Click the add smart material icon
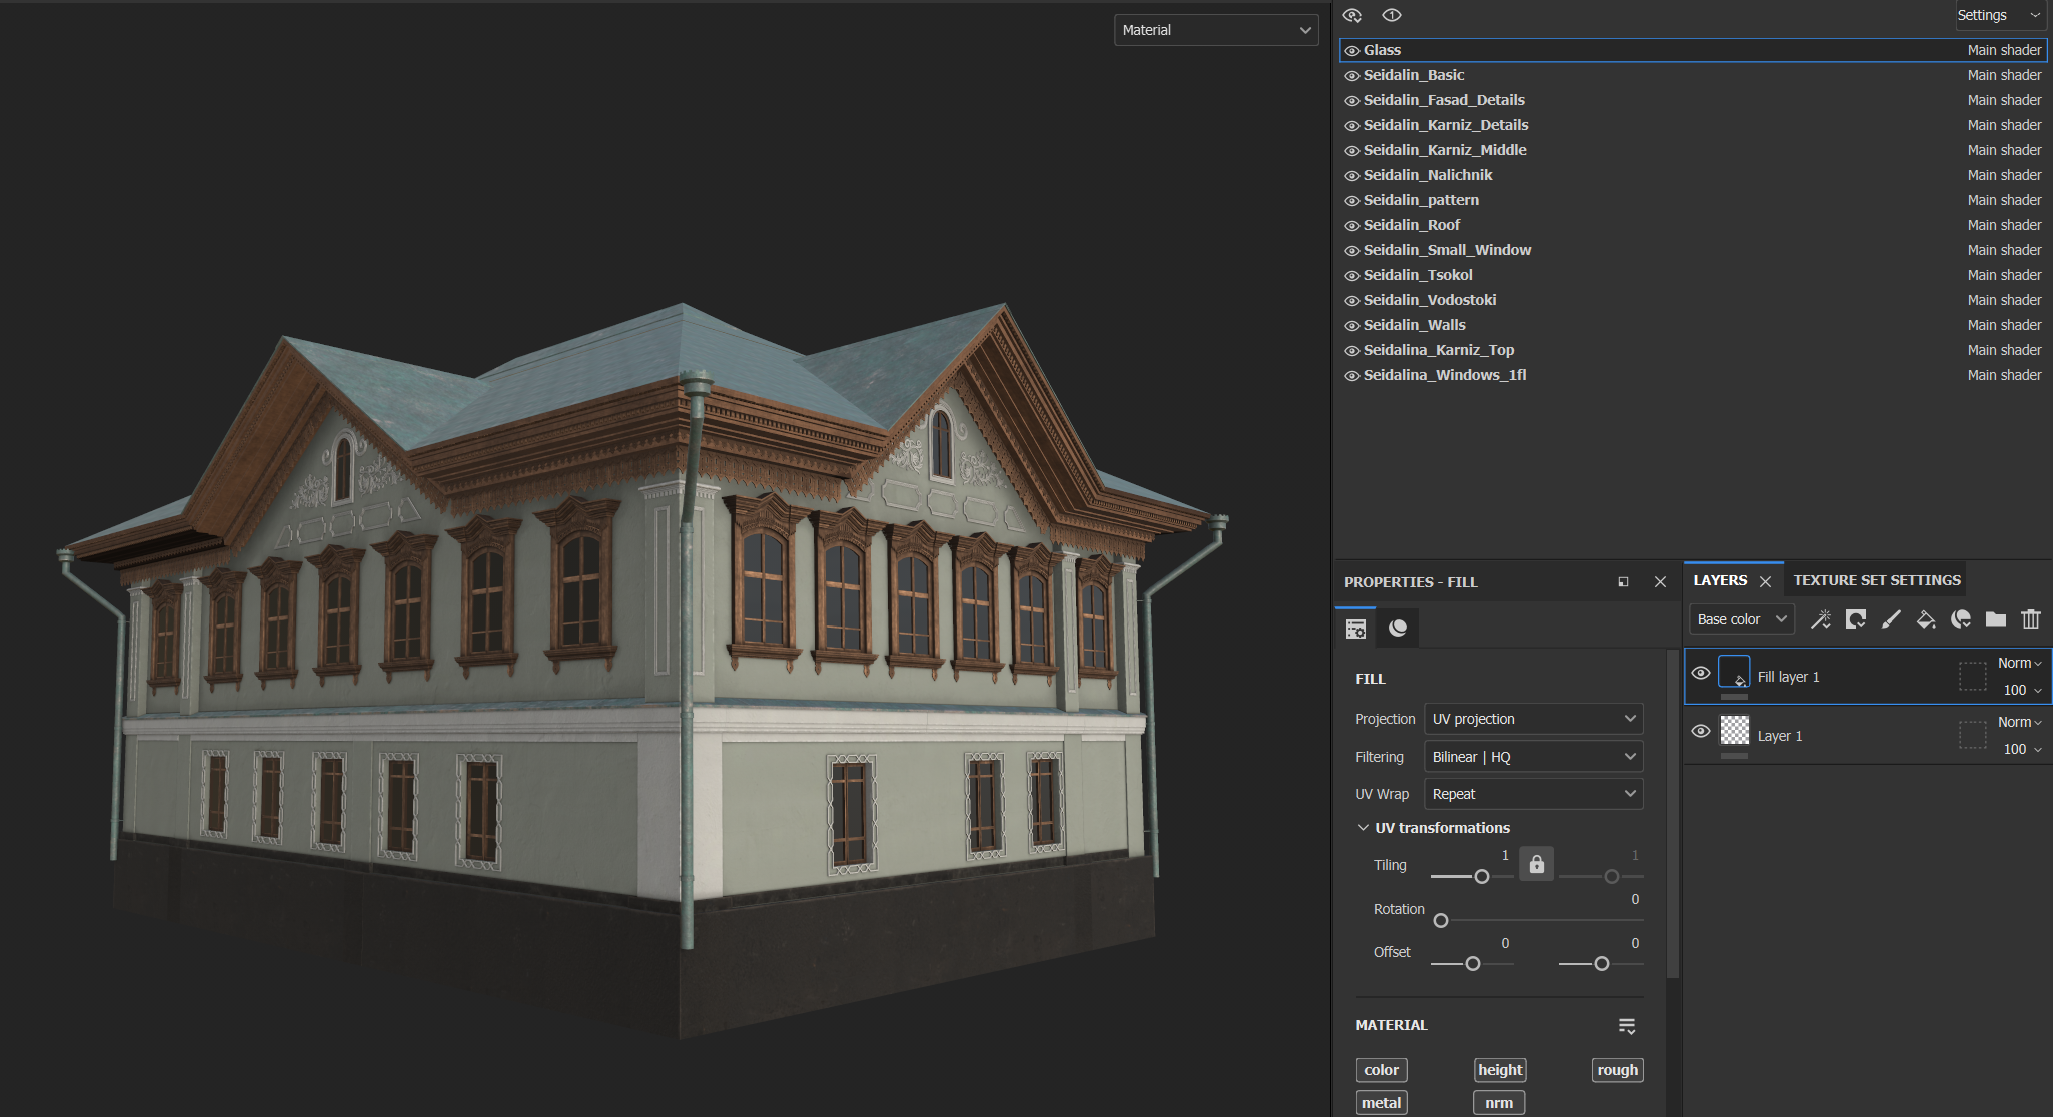The height and width of the screenshot is (1117, 2053). 1961,620
